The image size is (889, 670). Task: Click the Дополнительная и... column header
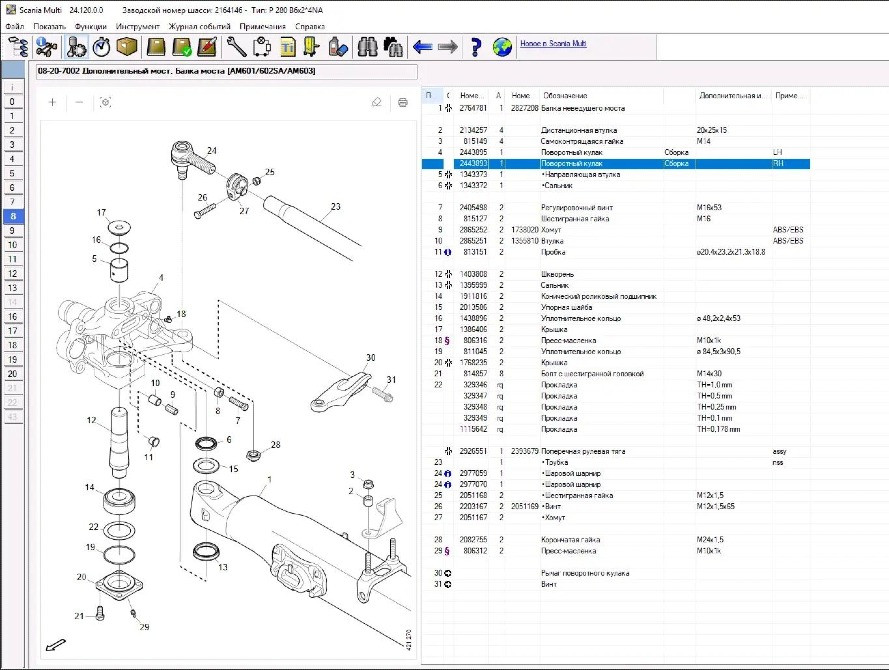point(733,96)
